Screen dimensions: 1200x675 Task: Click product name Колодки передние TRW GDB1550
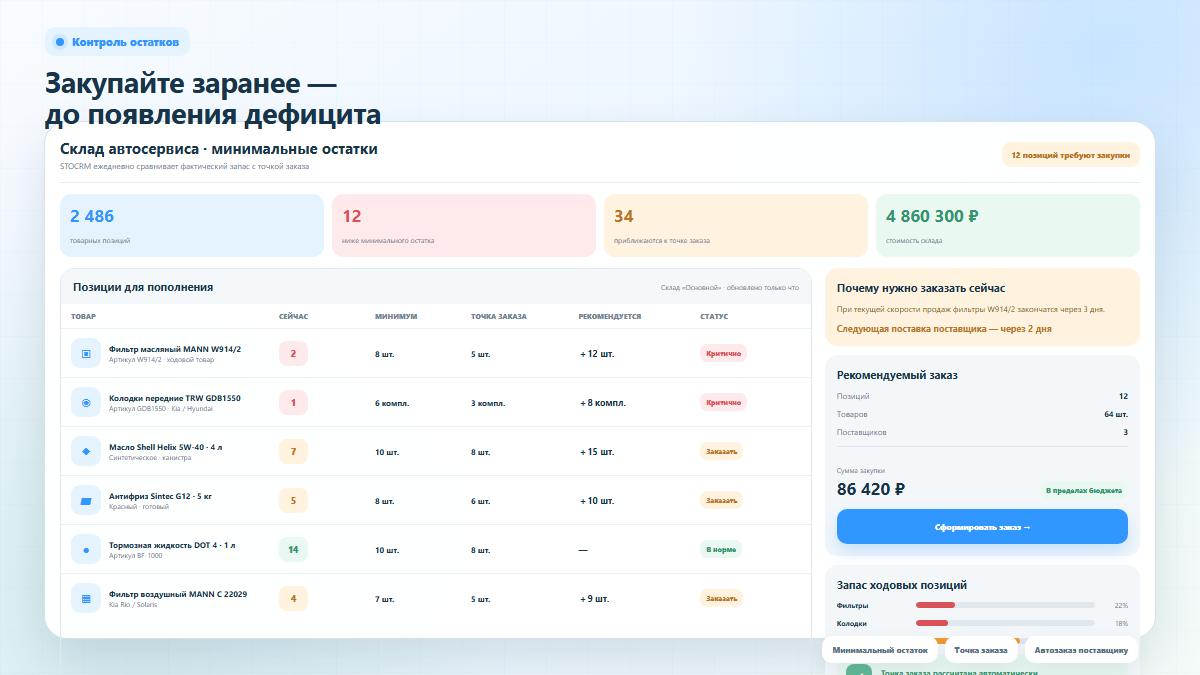tap(175, 398)
